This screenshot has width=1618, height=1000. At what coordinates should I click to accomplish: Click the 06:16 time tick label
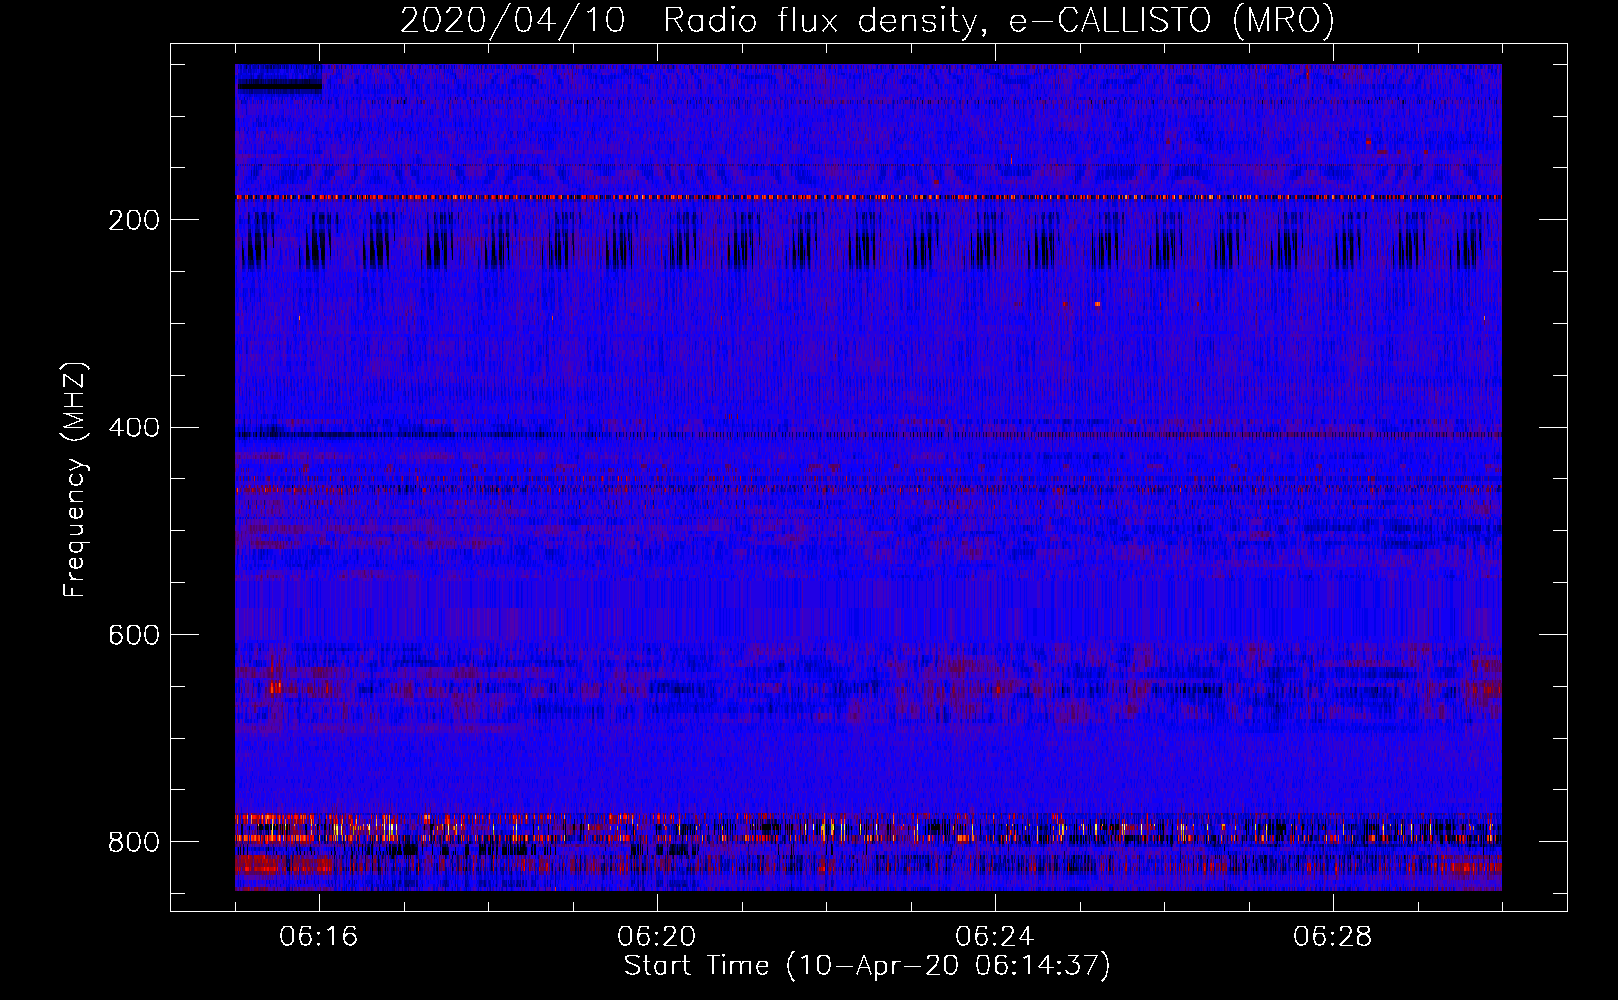[319, 937]
